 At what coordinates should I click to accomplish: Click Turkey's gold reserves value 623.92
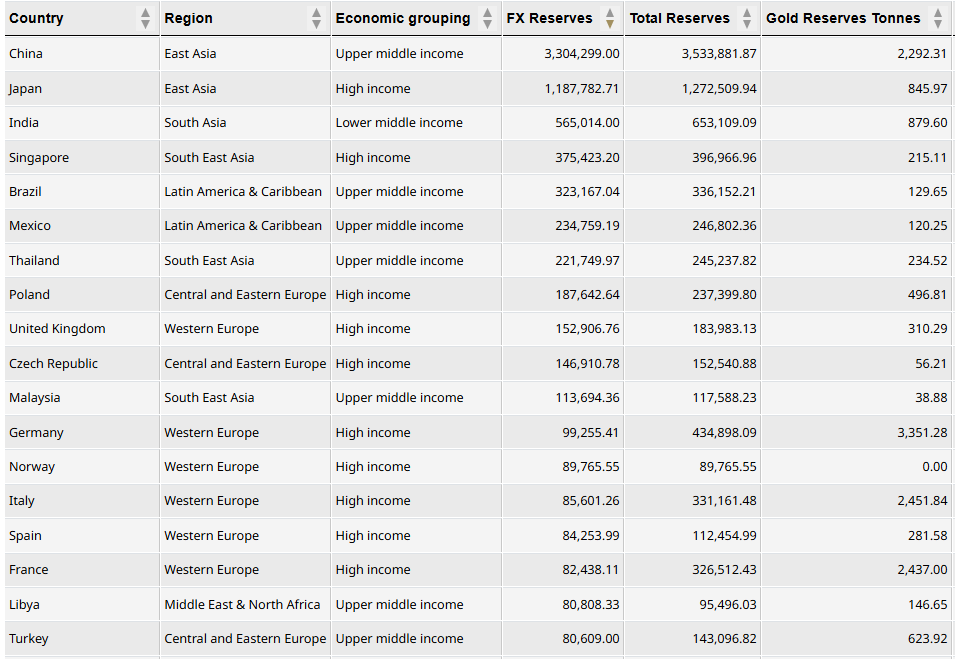[x=927, y=638]
